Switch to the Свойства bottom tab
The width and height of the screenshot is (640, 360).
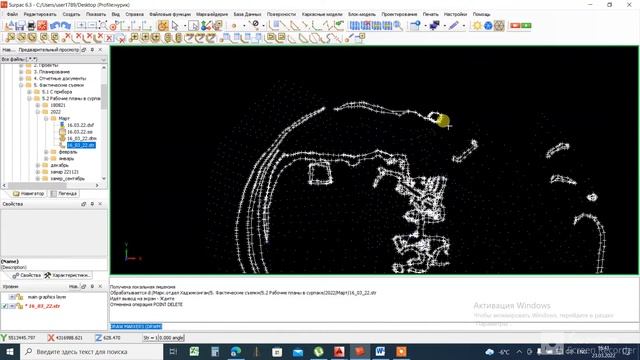tap(27, 275)
